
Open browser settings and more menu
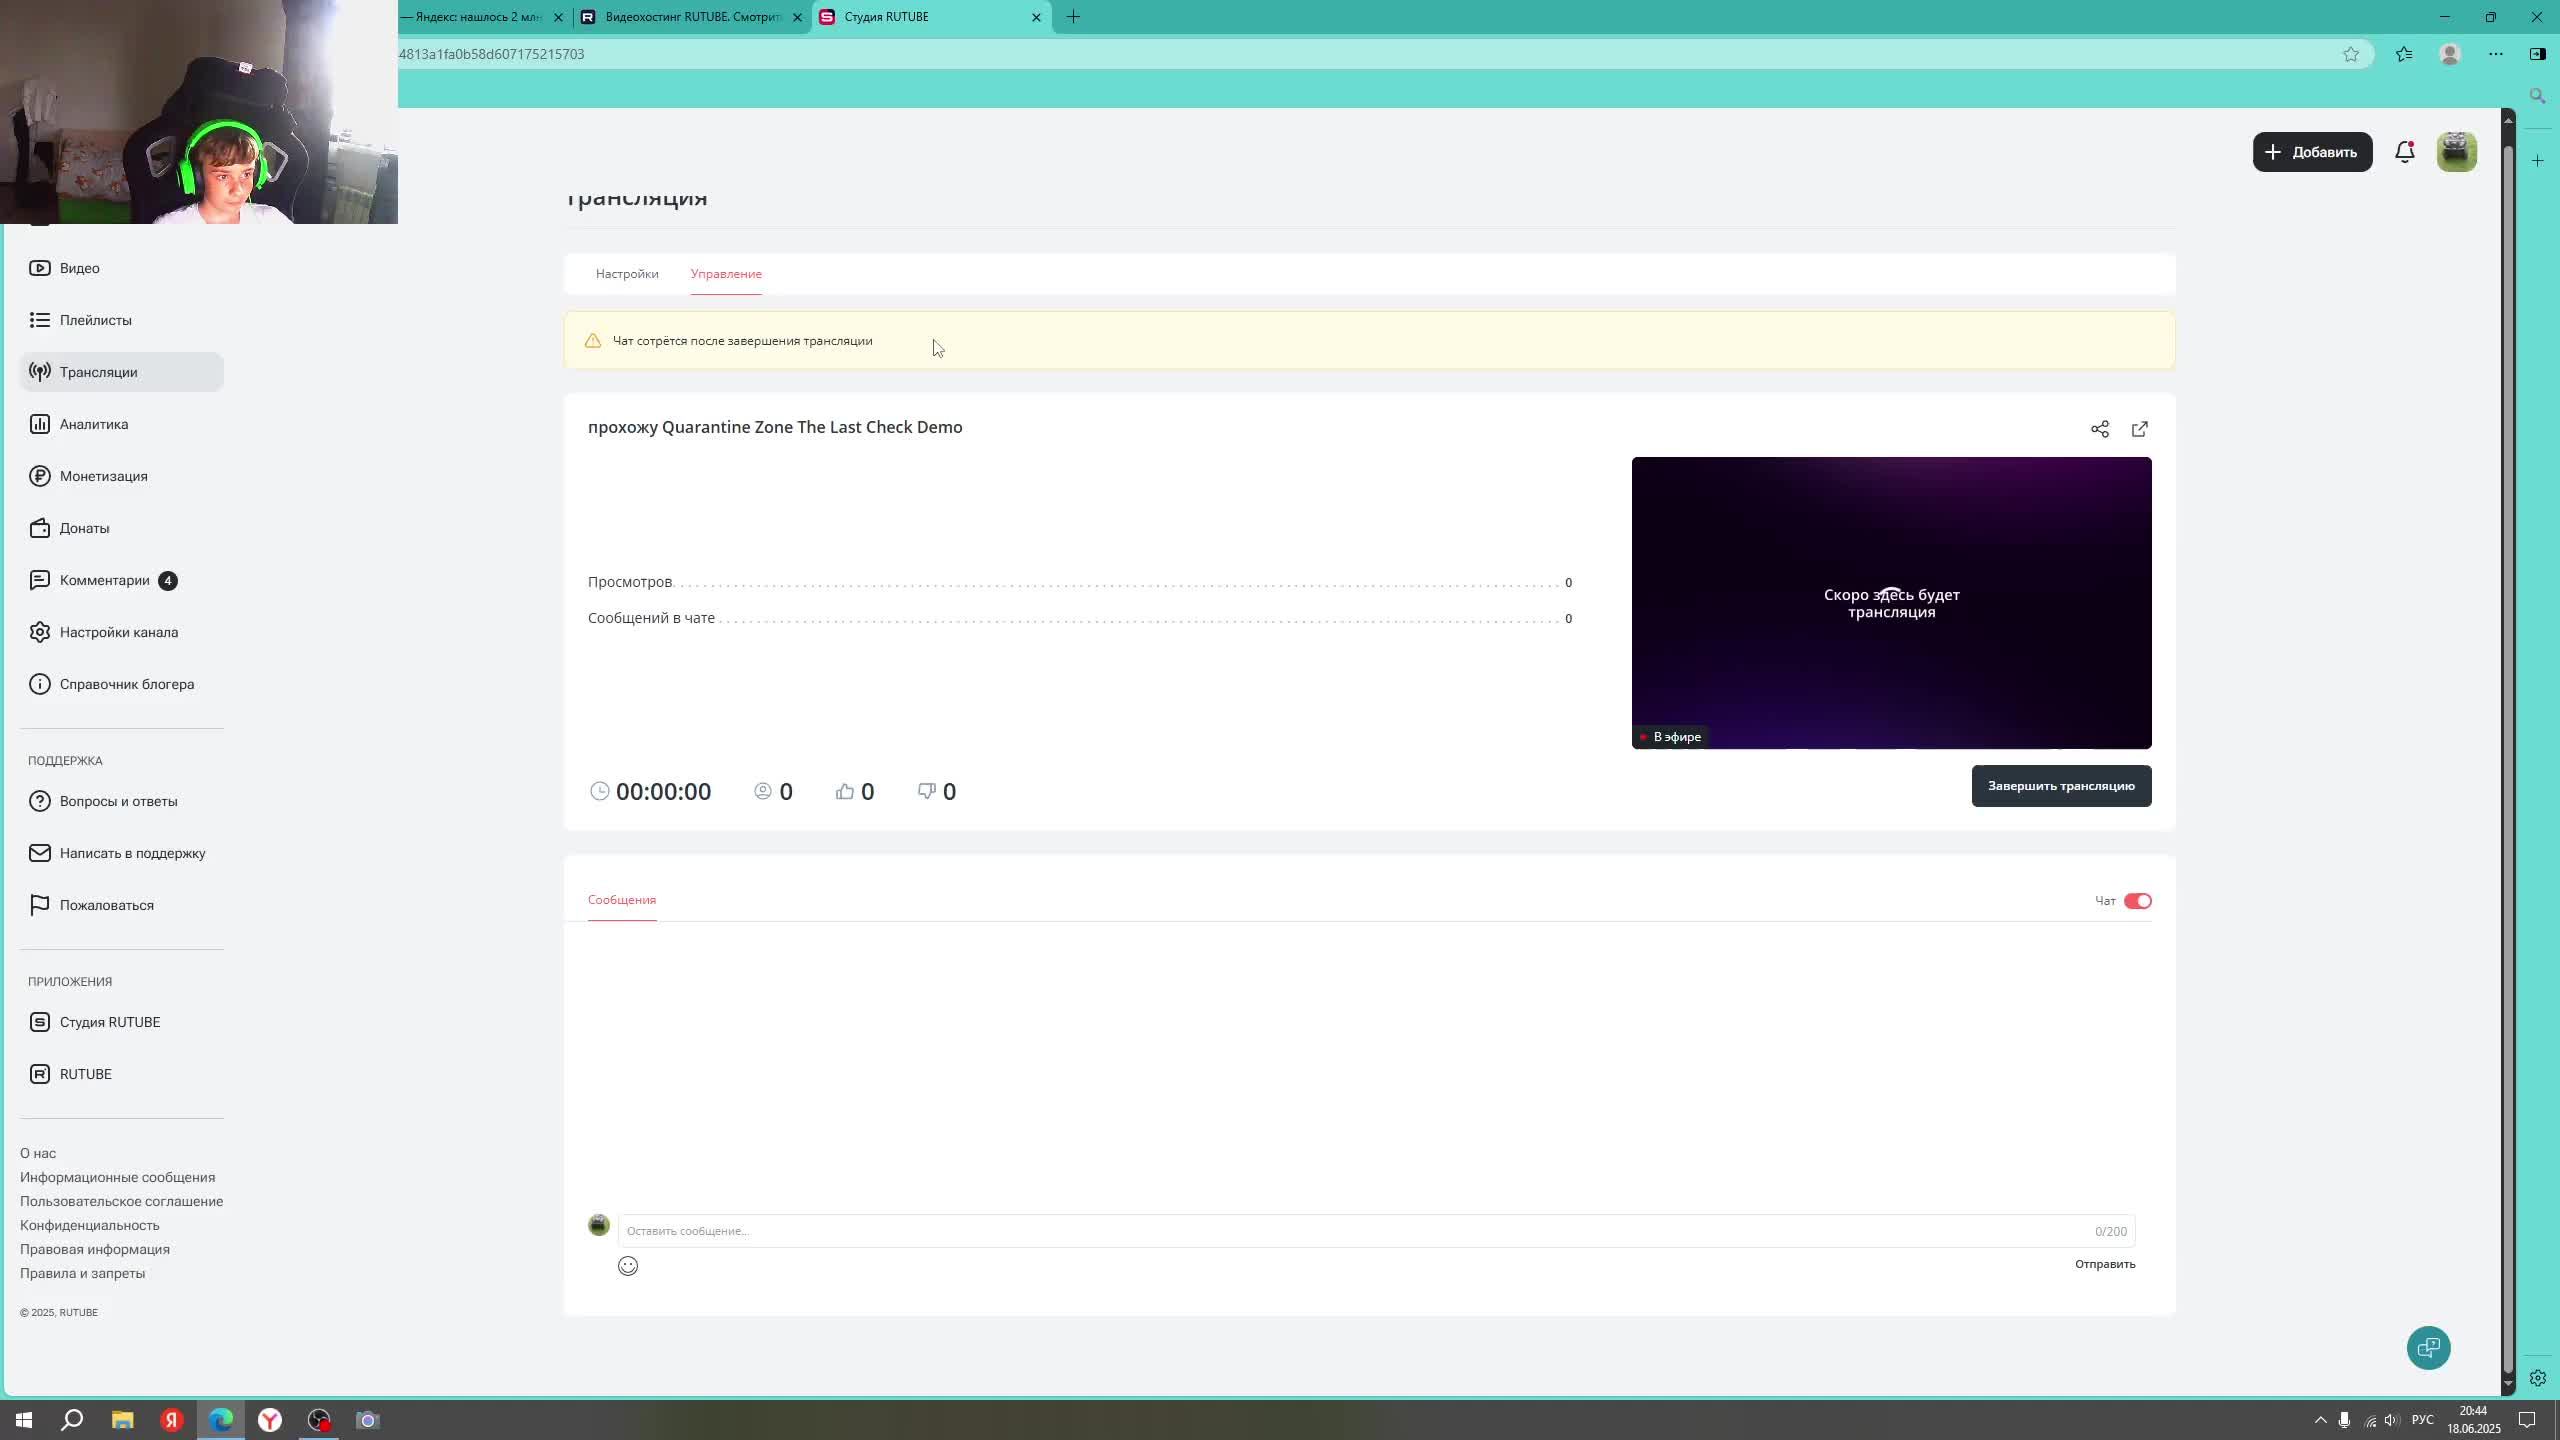coord(2496,54)
